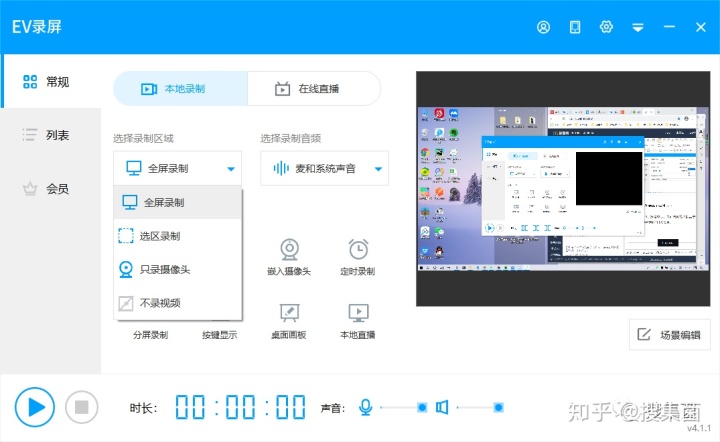The width and height of the screenshot is (720, 442).
Task: Click the crown icon beside 会员
Action: tap(30, 188)
